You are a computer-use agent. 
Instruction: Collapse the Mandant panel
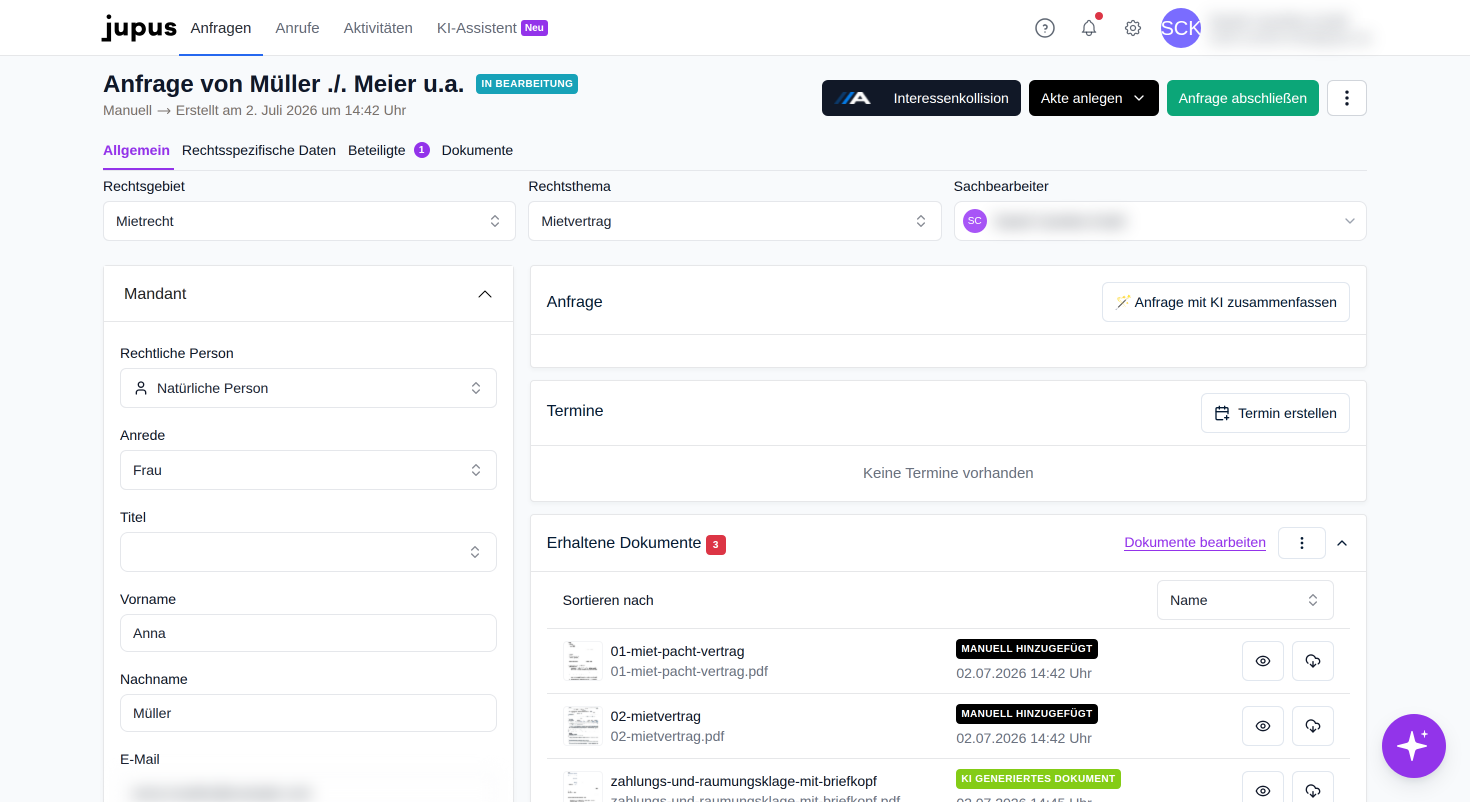point(485,294)
